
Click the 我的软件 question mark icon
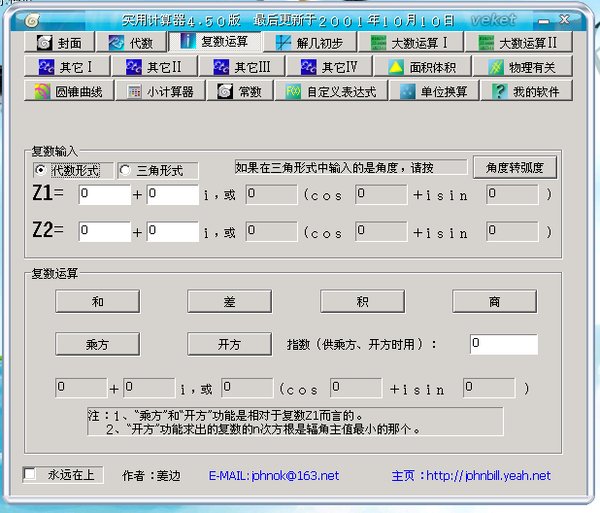pos(499,91)
